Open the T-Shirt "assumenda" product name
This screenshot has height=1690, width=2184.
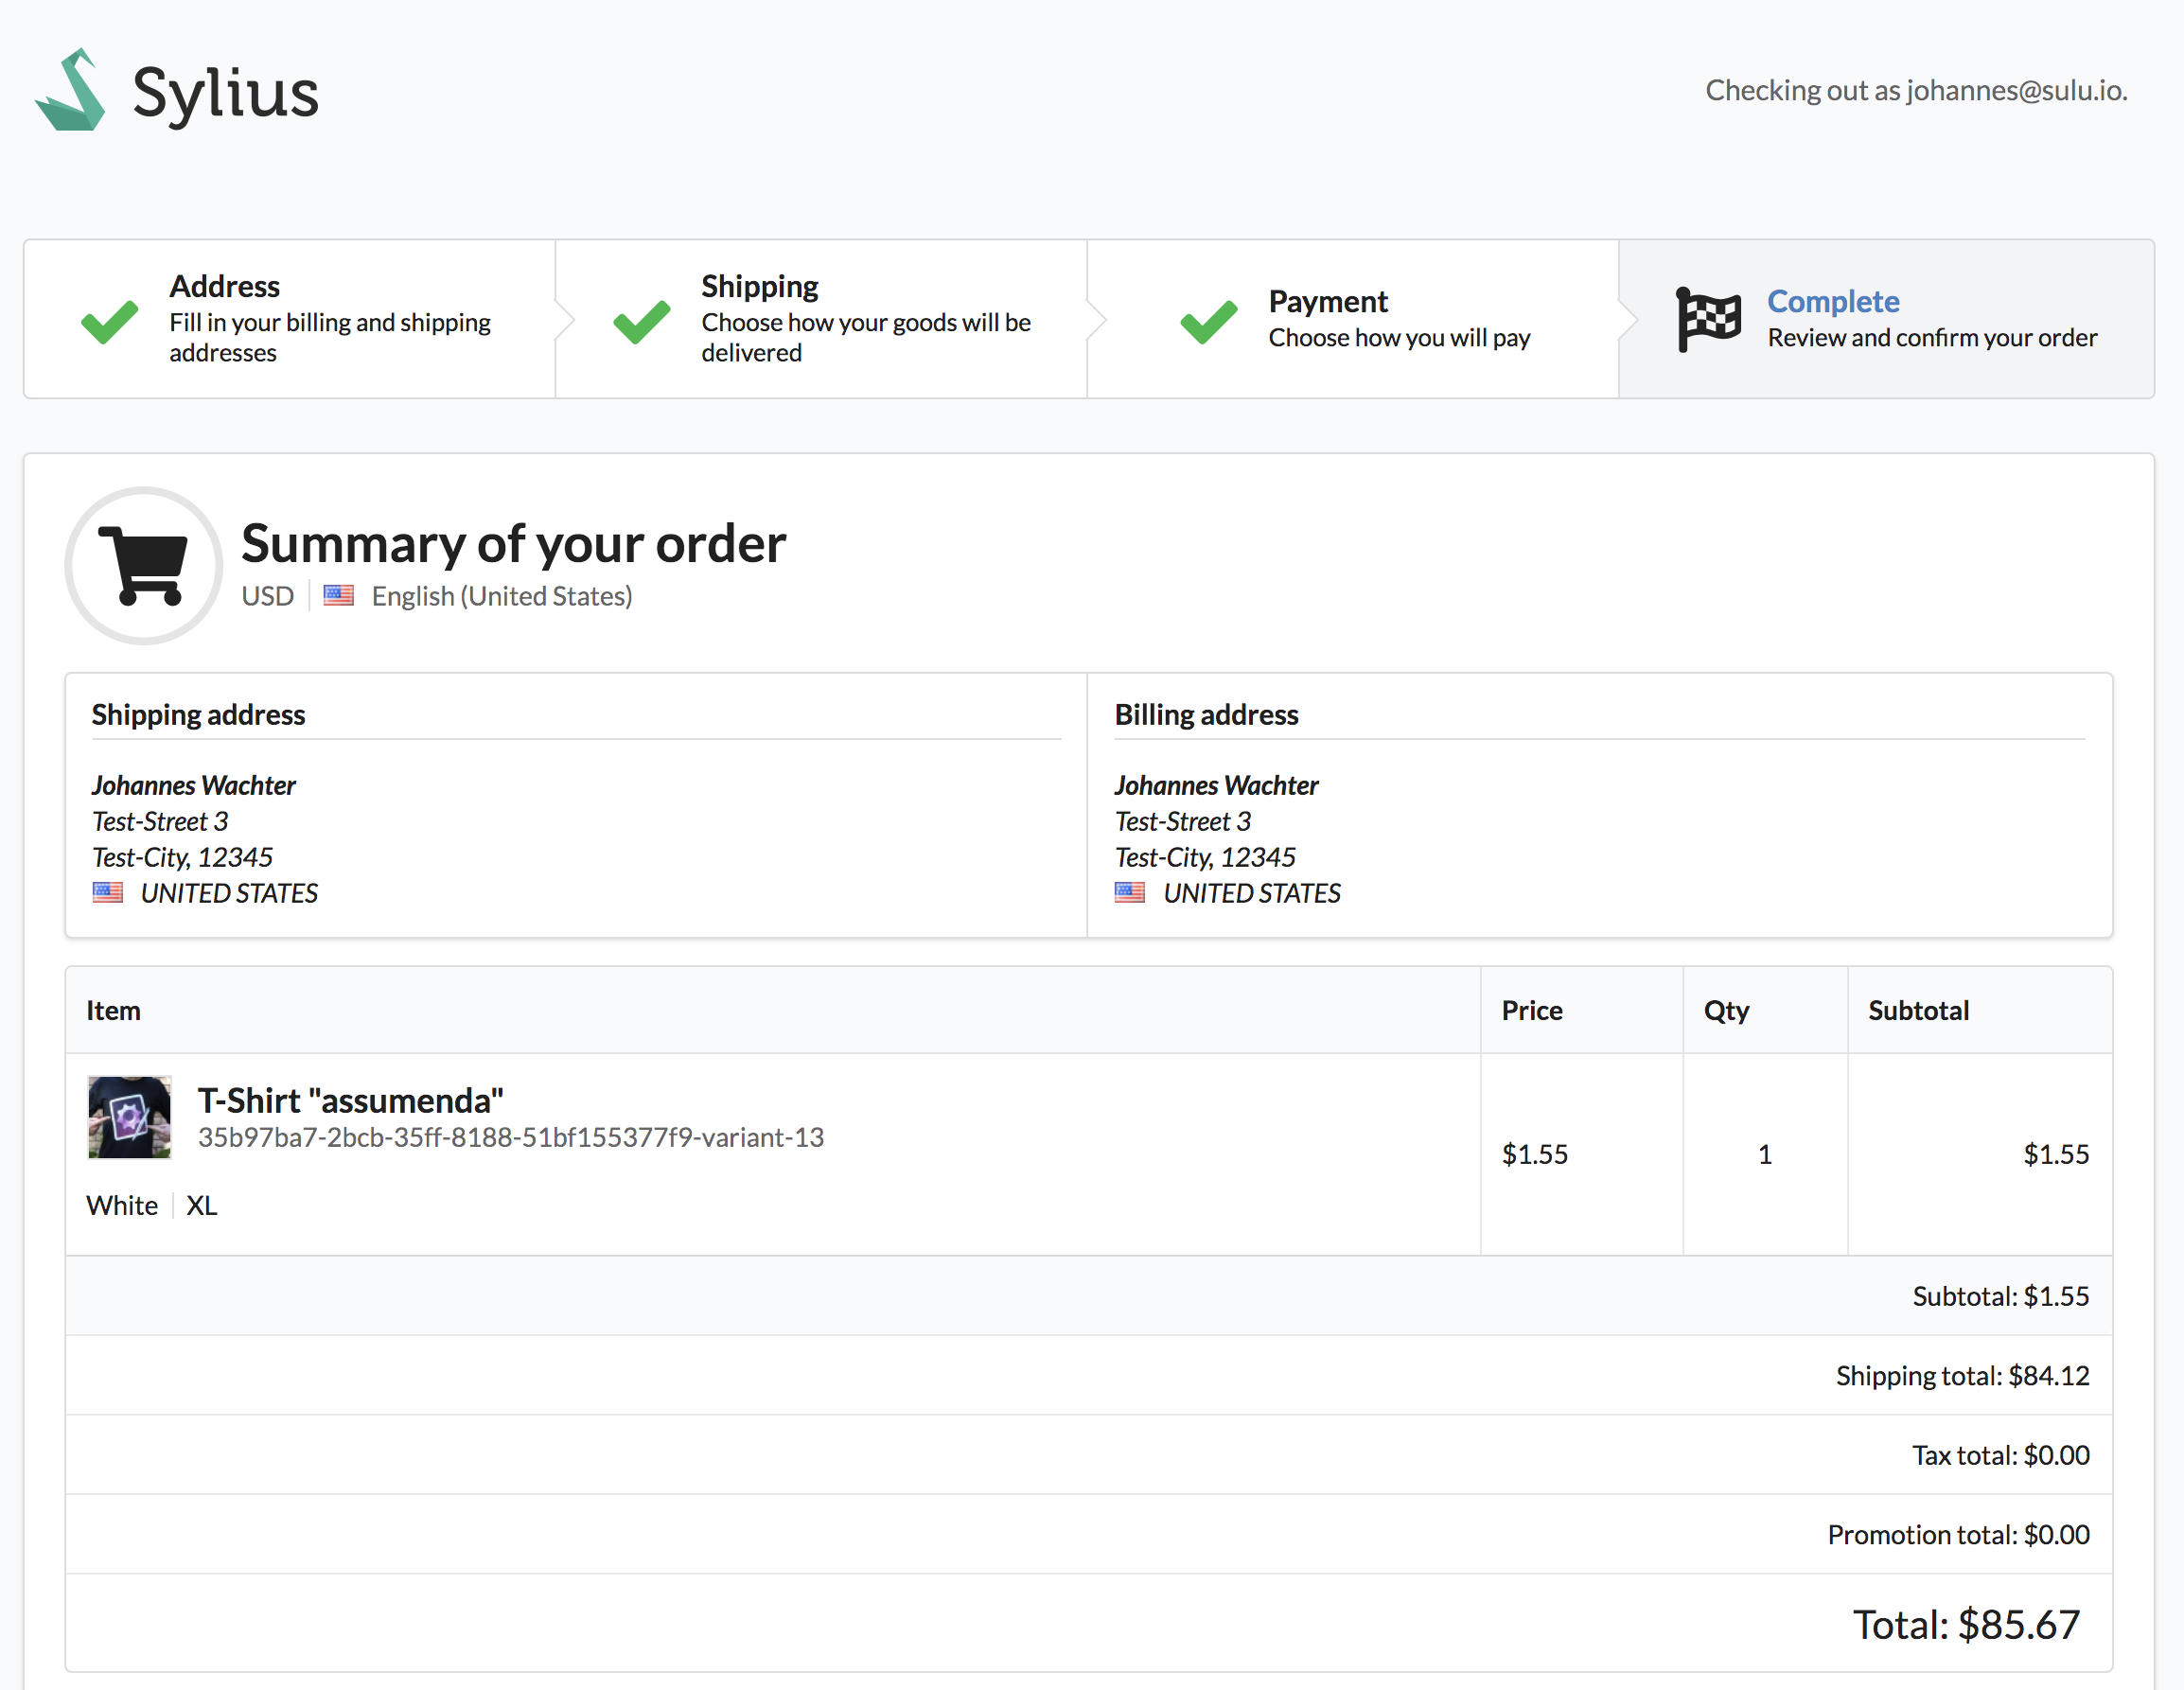pos(350,1100)
